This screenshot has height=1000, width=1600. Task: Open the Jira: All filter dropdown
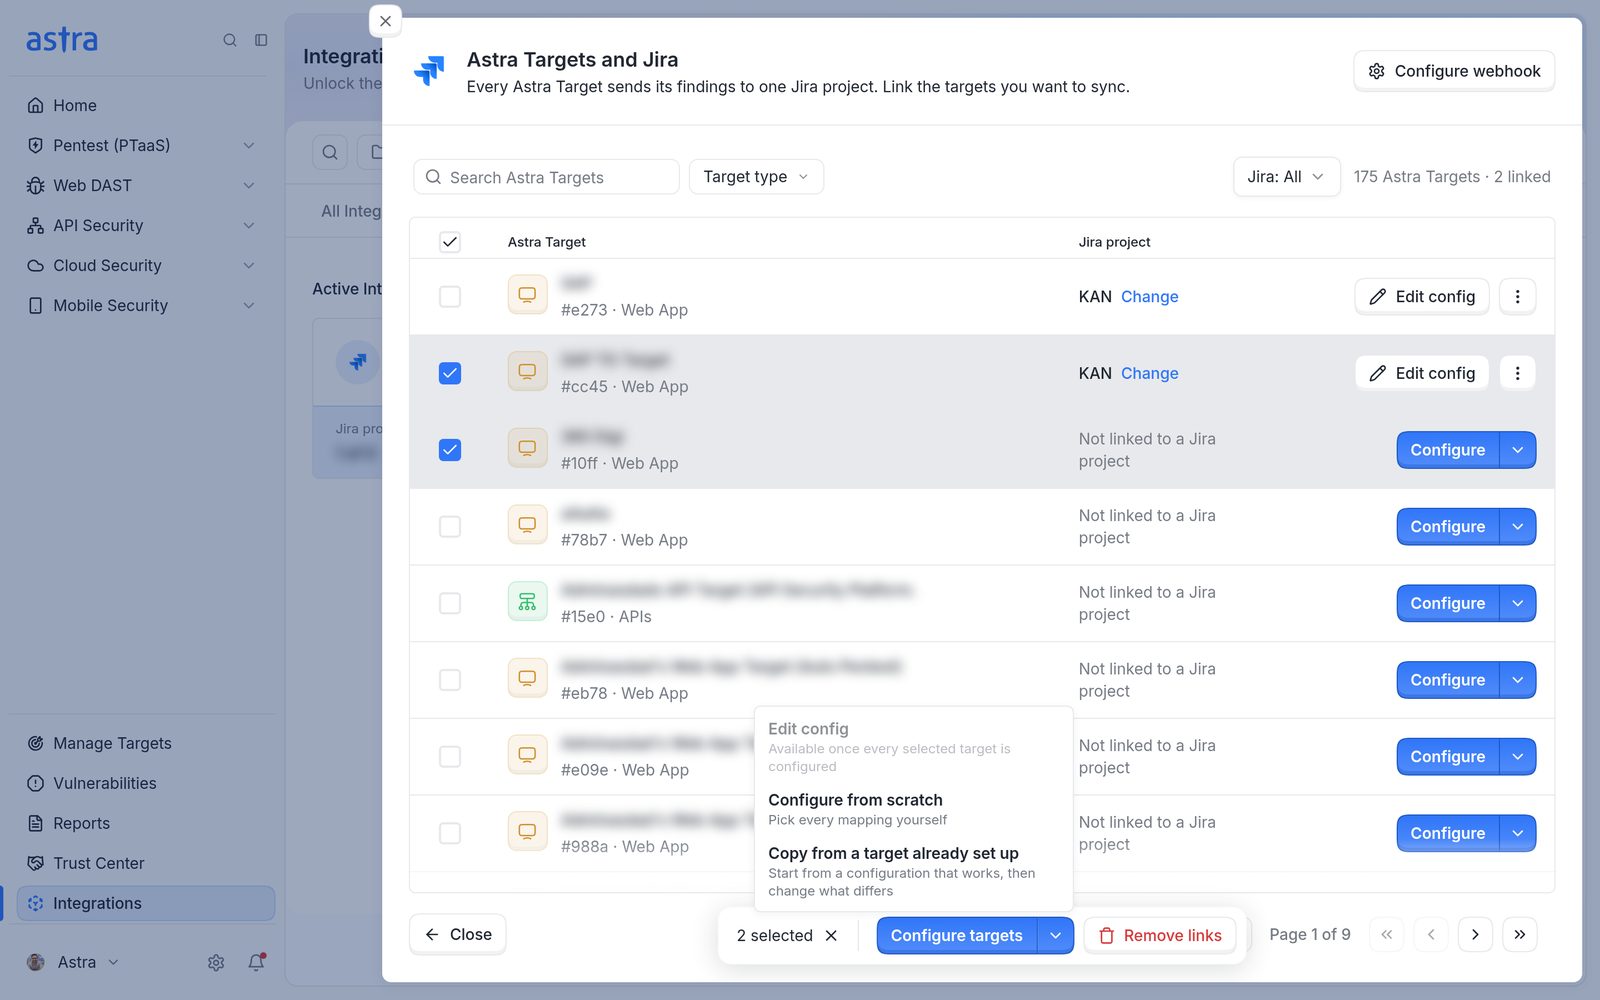[x=1286, y=177]
